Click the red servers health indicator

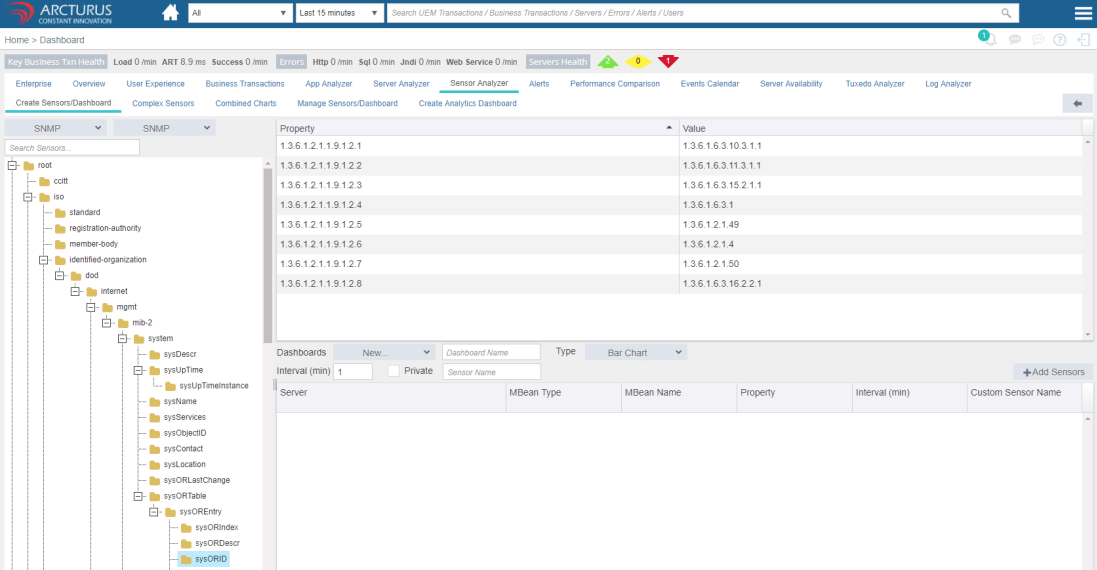click(x=668, y=62)
